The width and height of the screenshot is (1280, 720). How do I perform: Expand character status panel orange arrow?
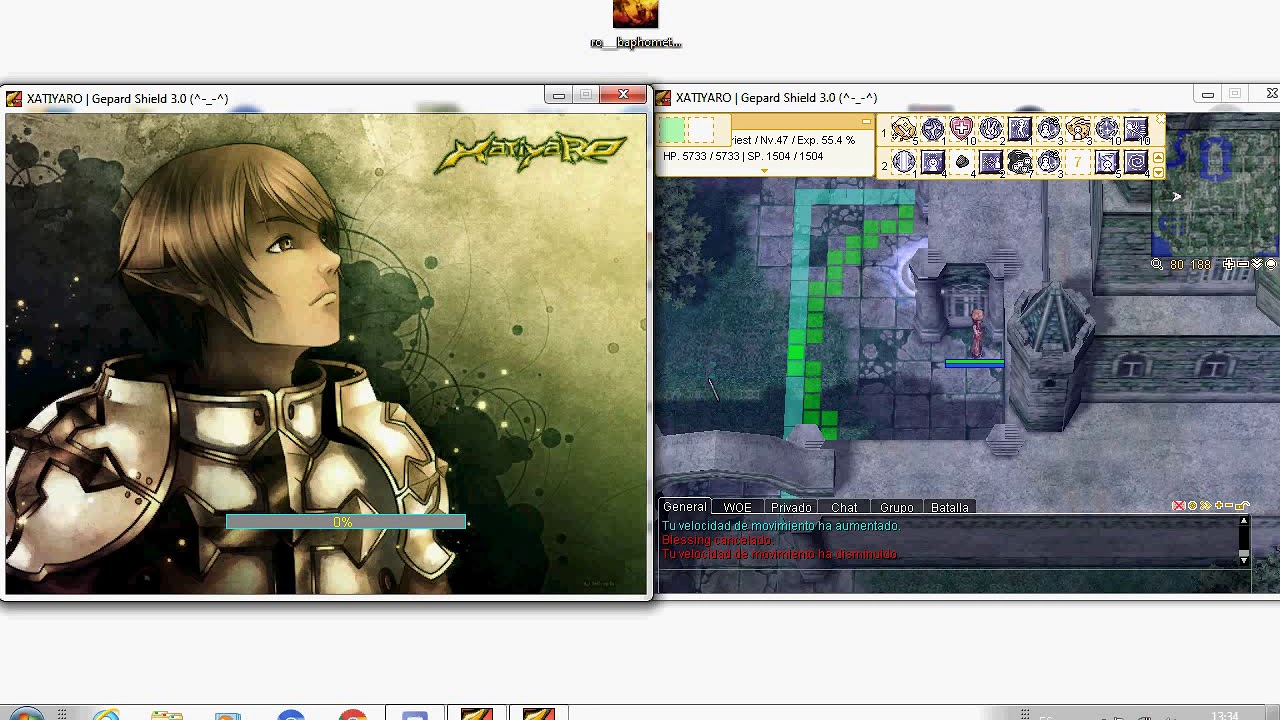tap(764, 171)
